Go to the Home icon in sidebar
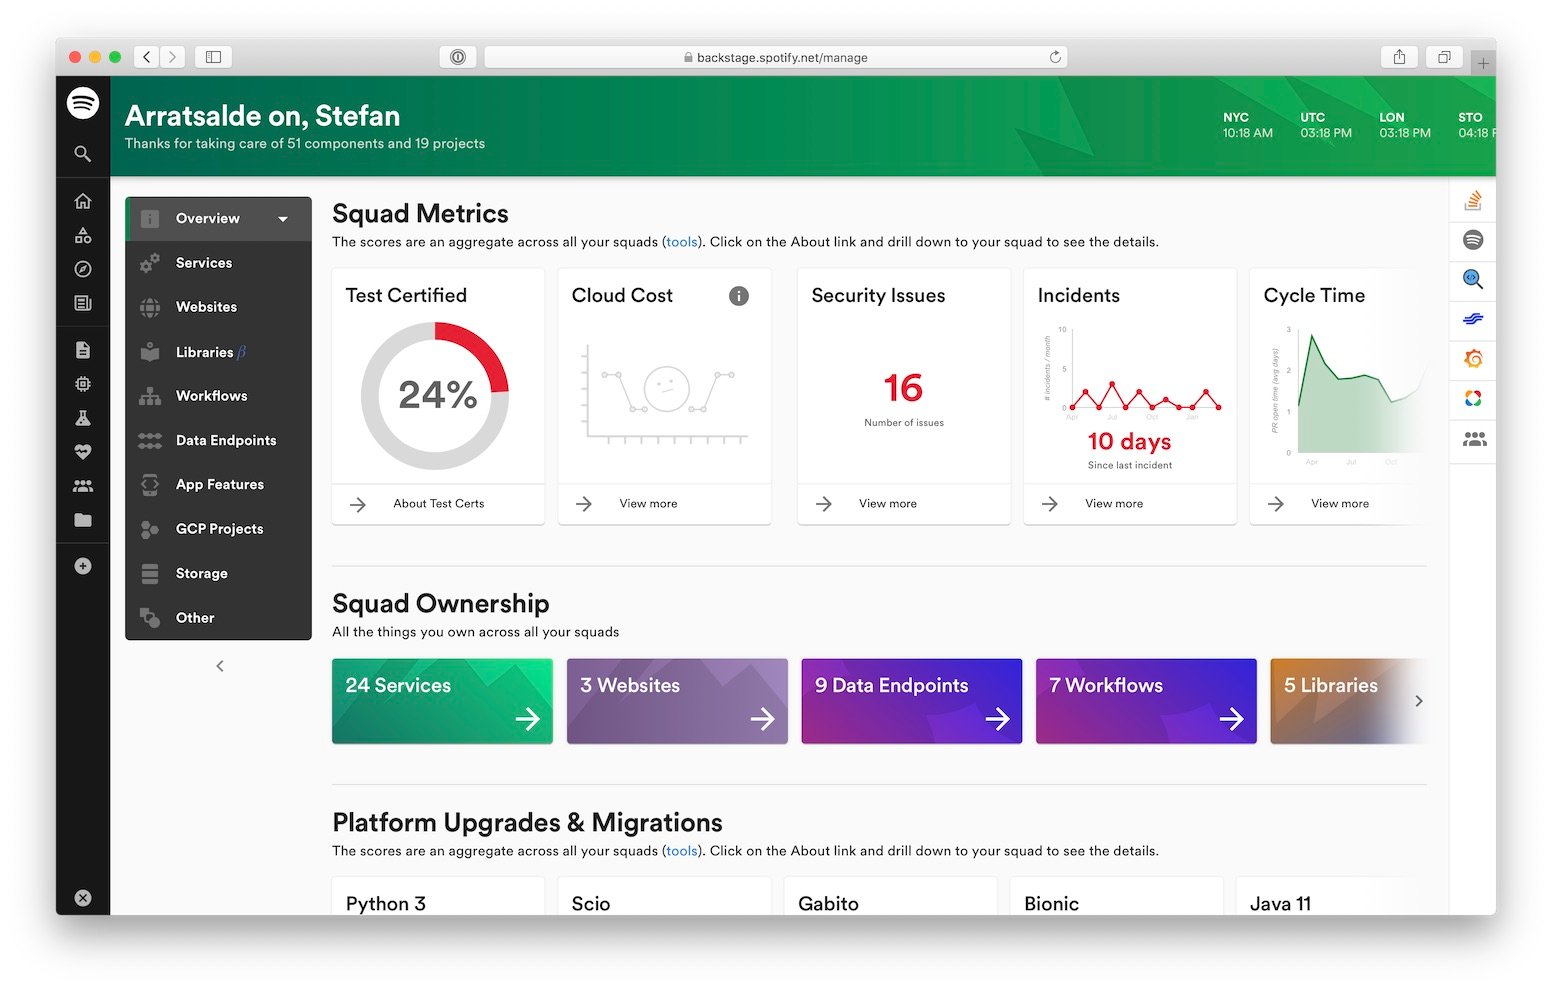Viewport: 1552px width, 989px height. coord(83,201)
